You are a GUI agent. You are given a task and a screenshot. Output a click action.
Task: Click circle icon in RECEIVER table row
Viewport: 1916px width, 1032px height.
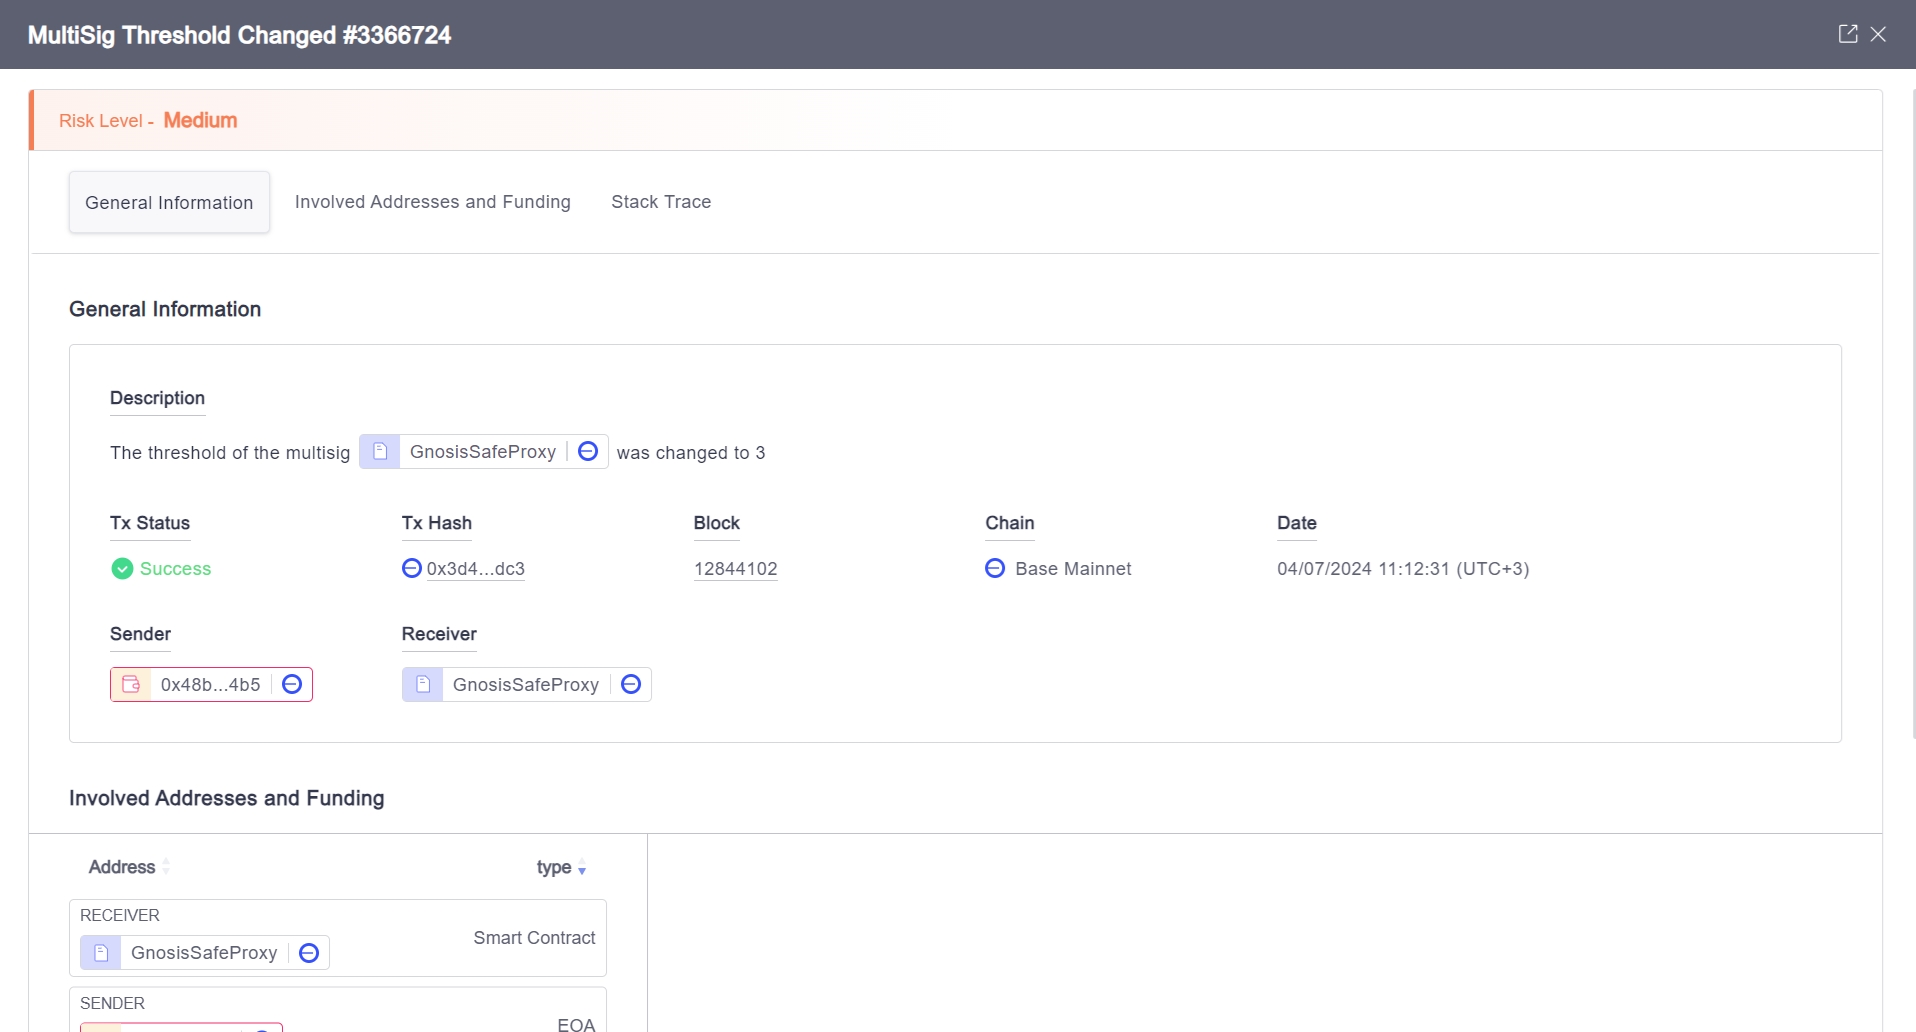[x=309, y=953]
